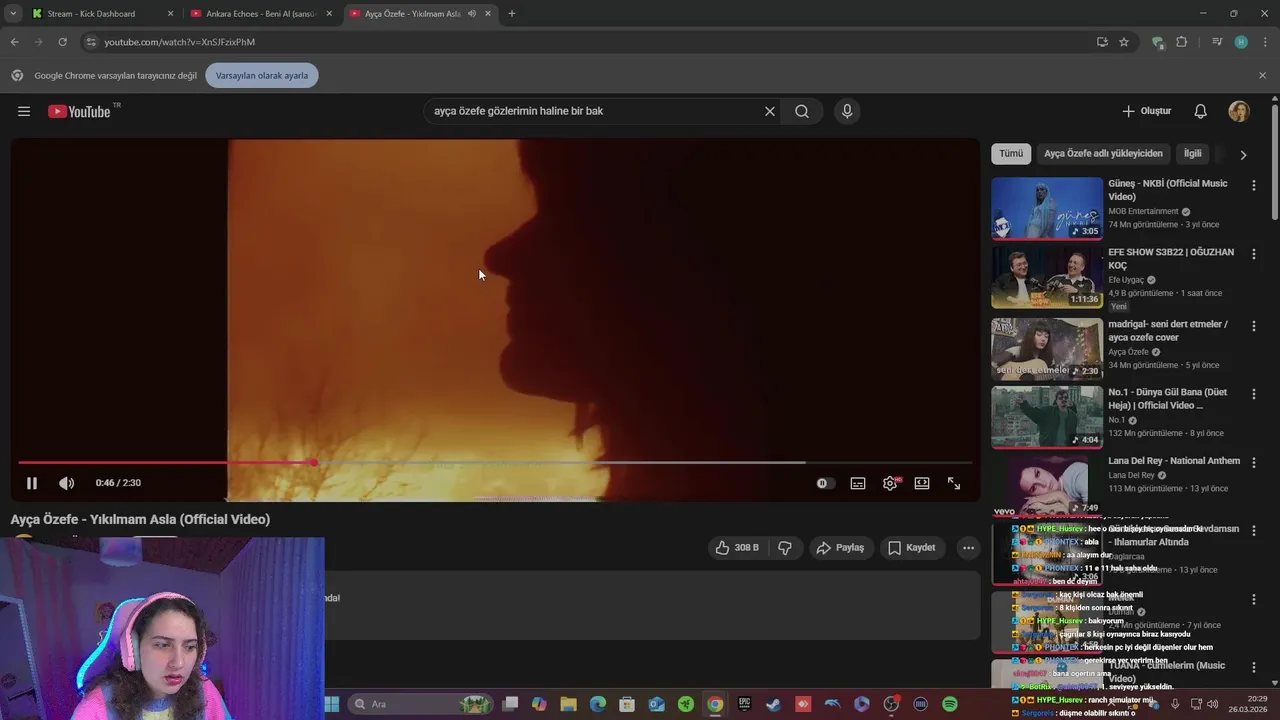The height and width of the screenshot is (720, 1280).
Task: Click the Kaydet save button
Action: (x=912, y=548)
